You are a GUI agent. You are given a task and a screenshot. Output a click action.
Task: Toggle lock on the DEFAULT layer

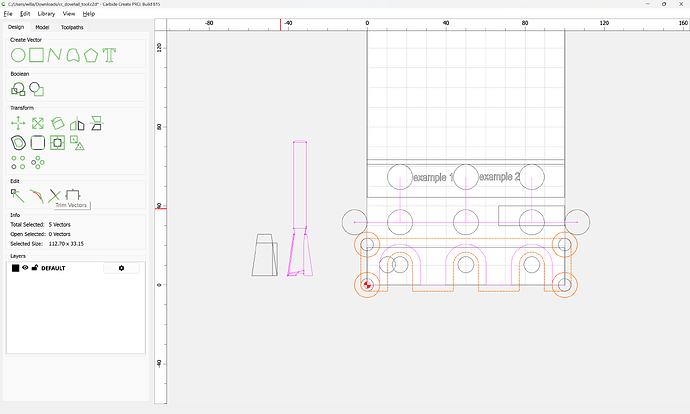(35, 267)
